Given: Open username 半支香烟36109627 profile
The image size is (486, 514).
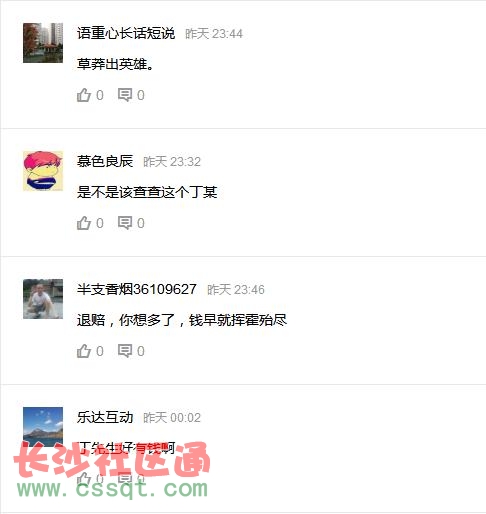Looking at the screenshot, I should click(136, 289).
